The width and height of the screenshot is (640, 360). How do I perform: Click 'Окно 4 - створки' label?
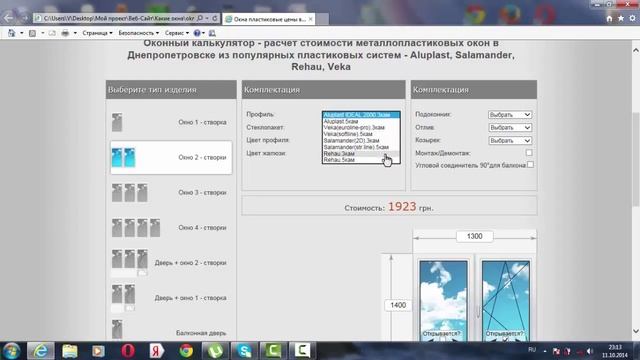(x=202, y=227)
